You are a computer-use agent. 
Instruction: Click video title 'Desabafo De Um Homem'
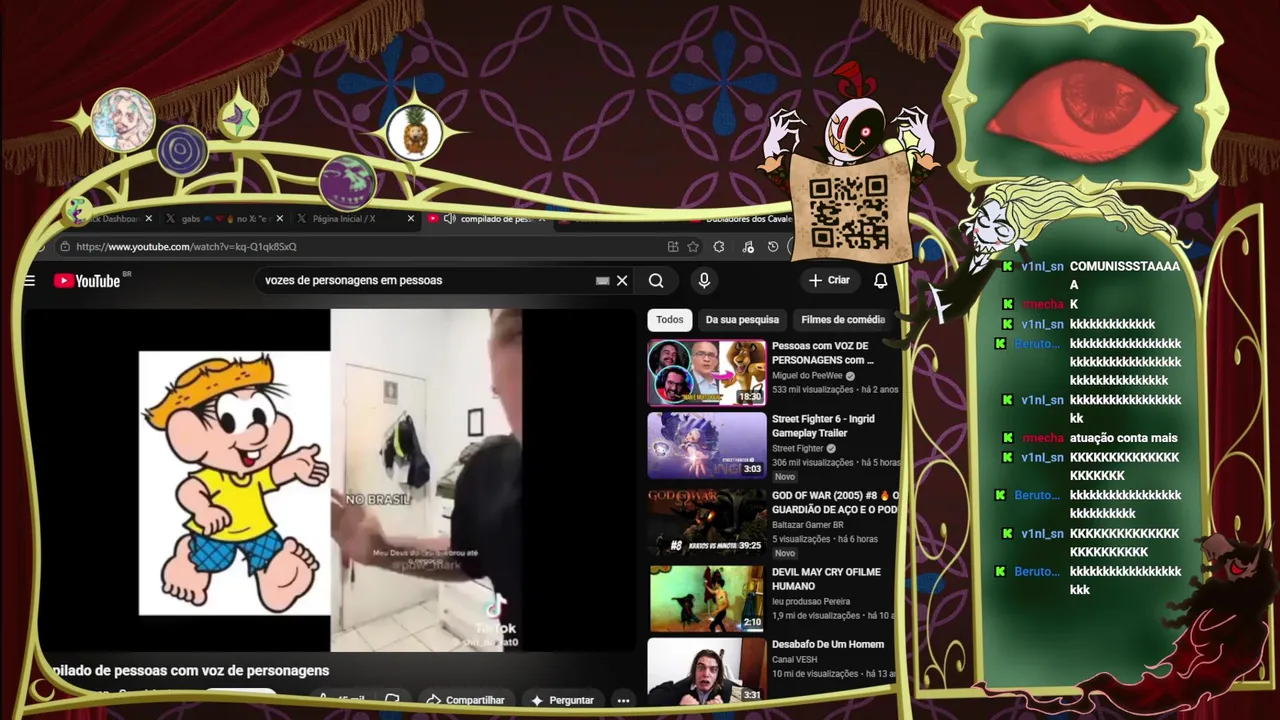click(x=828, y=644)
